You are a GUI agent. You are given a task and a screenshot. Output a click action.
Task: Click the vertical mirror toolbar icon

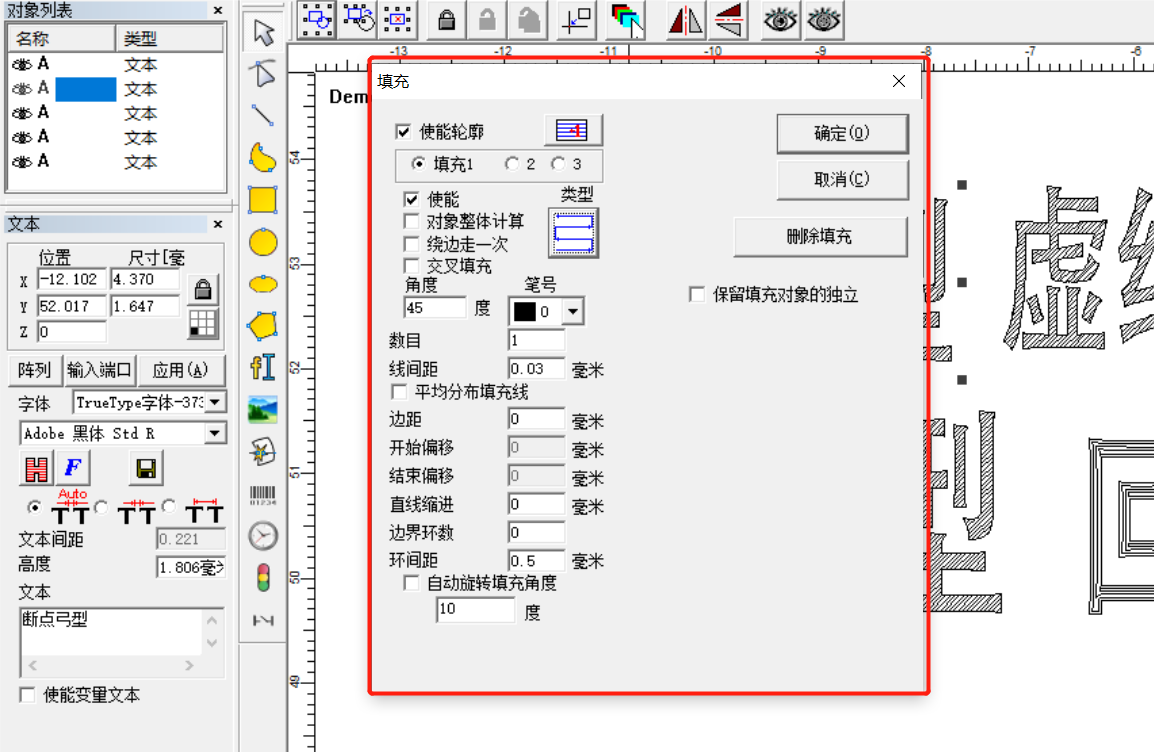(729, 20)
